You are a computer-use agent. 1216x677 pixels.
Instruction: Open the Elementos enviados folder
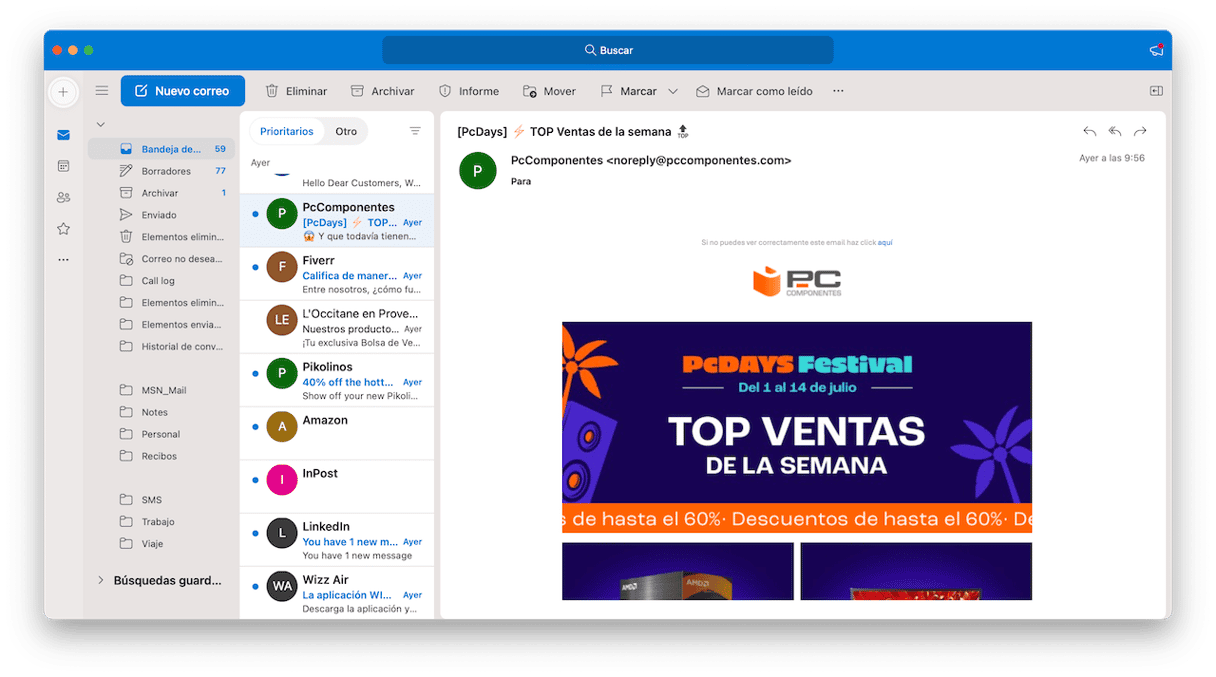(161, 325)
